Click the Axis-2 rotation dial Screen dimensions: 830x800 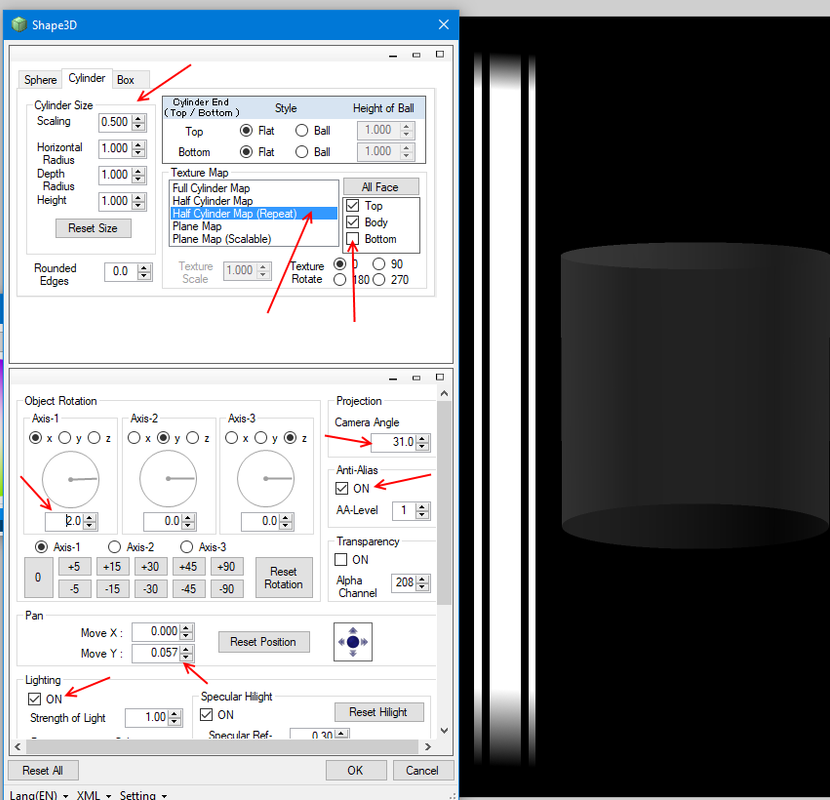tap(168, 479)
